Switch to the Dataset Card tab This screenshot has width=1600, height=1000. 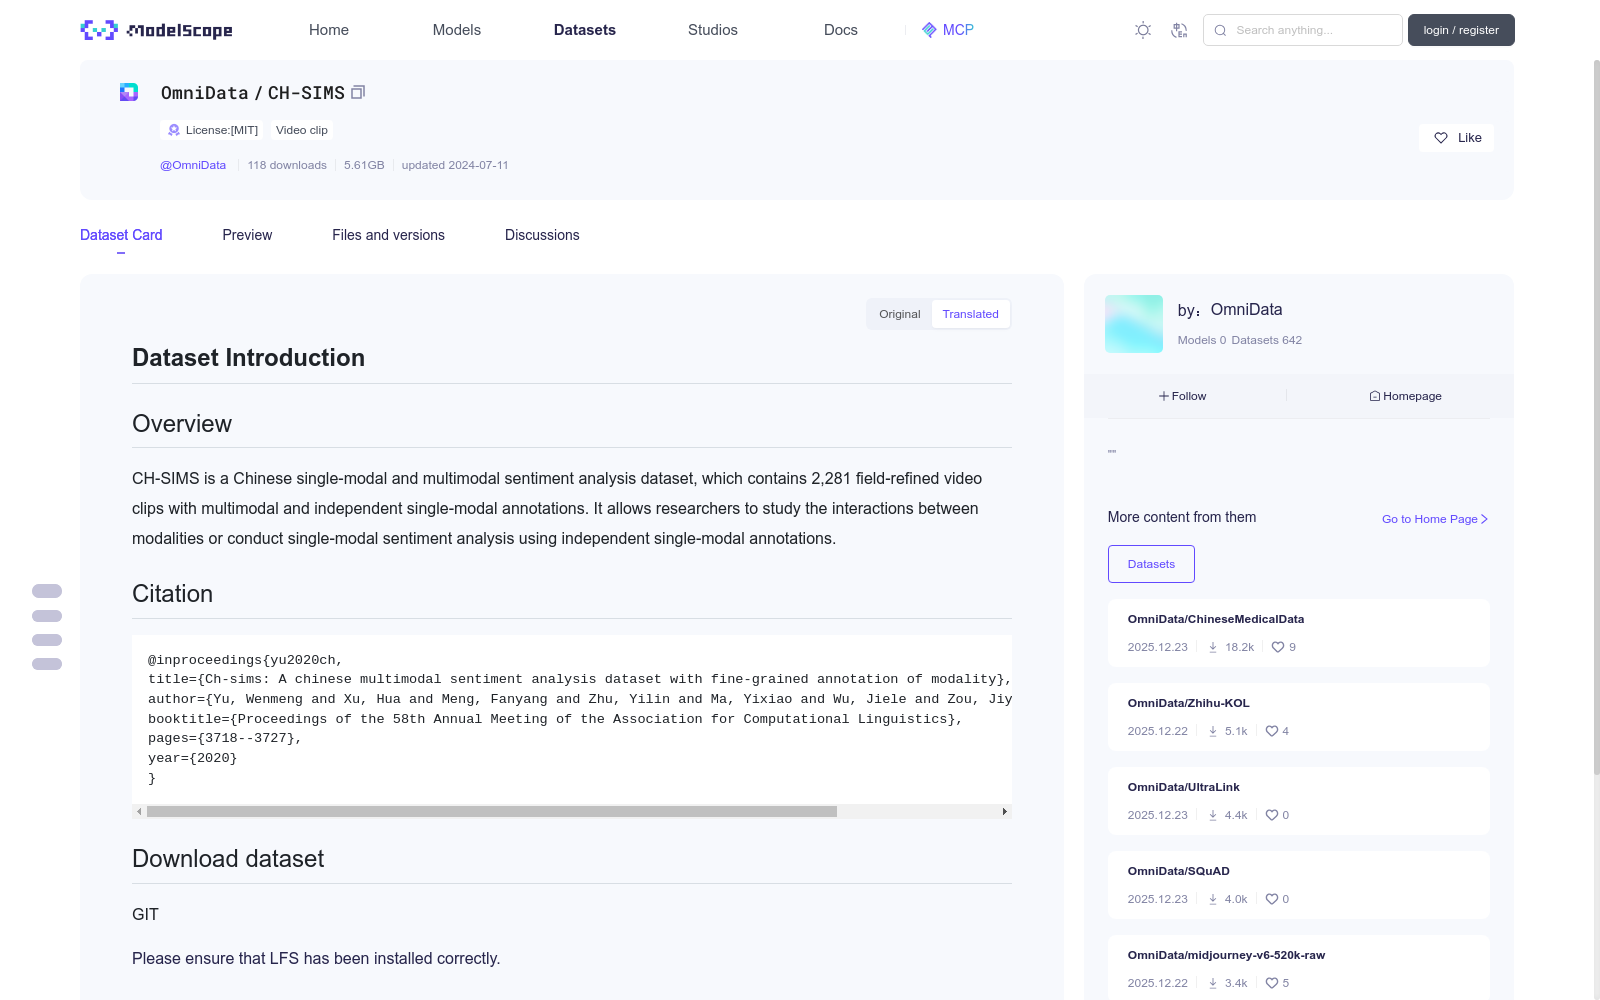coord(121,235)
